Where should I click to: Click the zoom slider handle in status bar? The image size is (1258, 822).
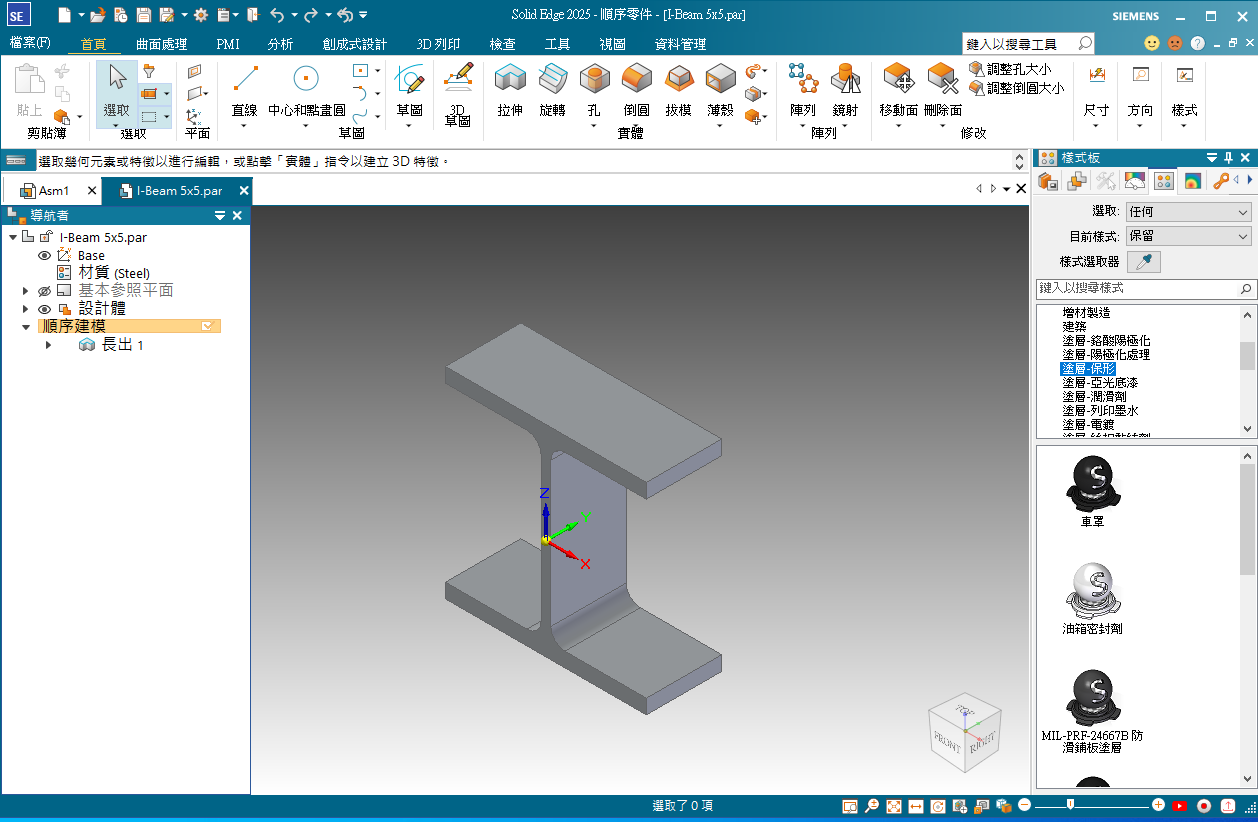(1070, 806)
